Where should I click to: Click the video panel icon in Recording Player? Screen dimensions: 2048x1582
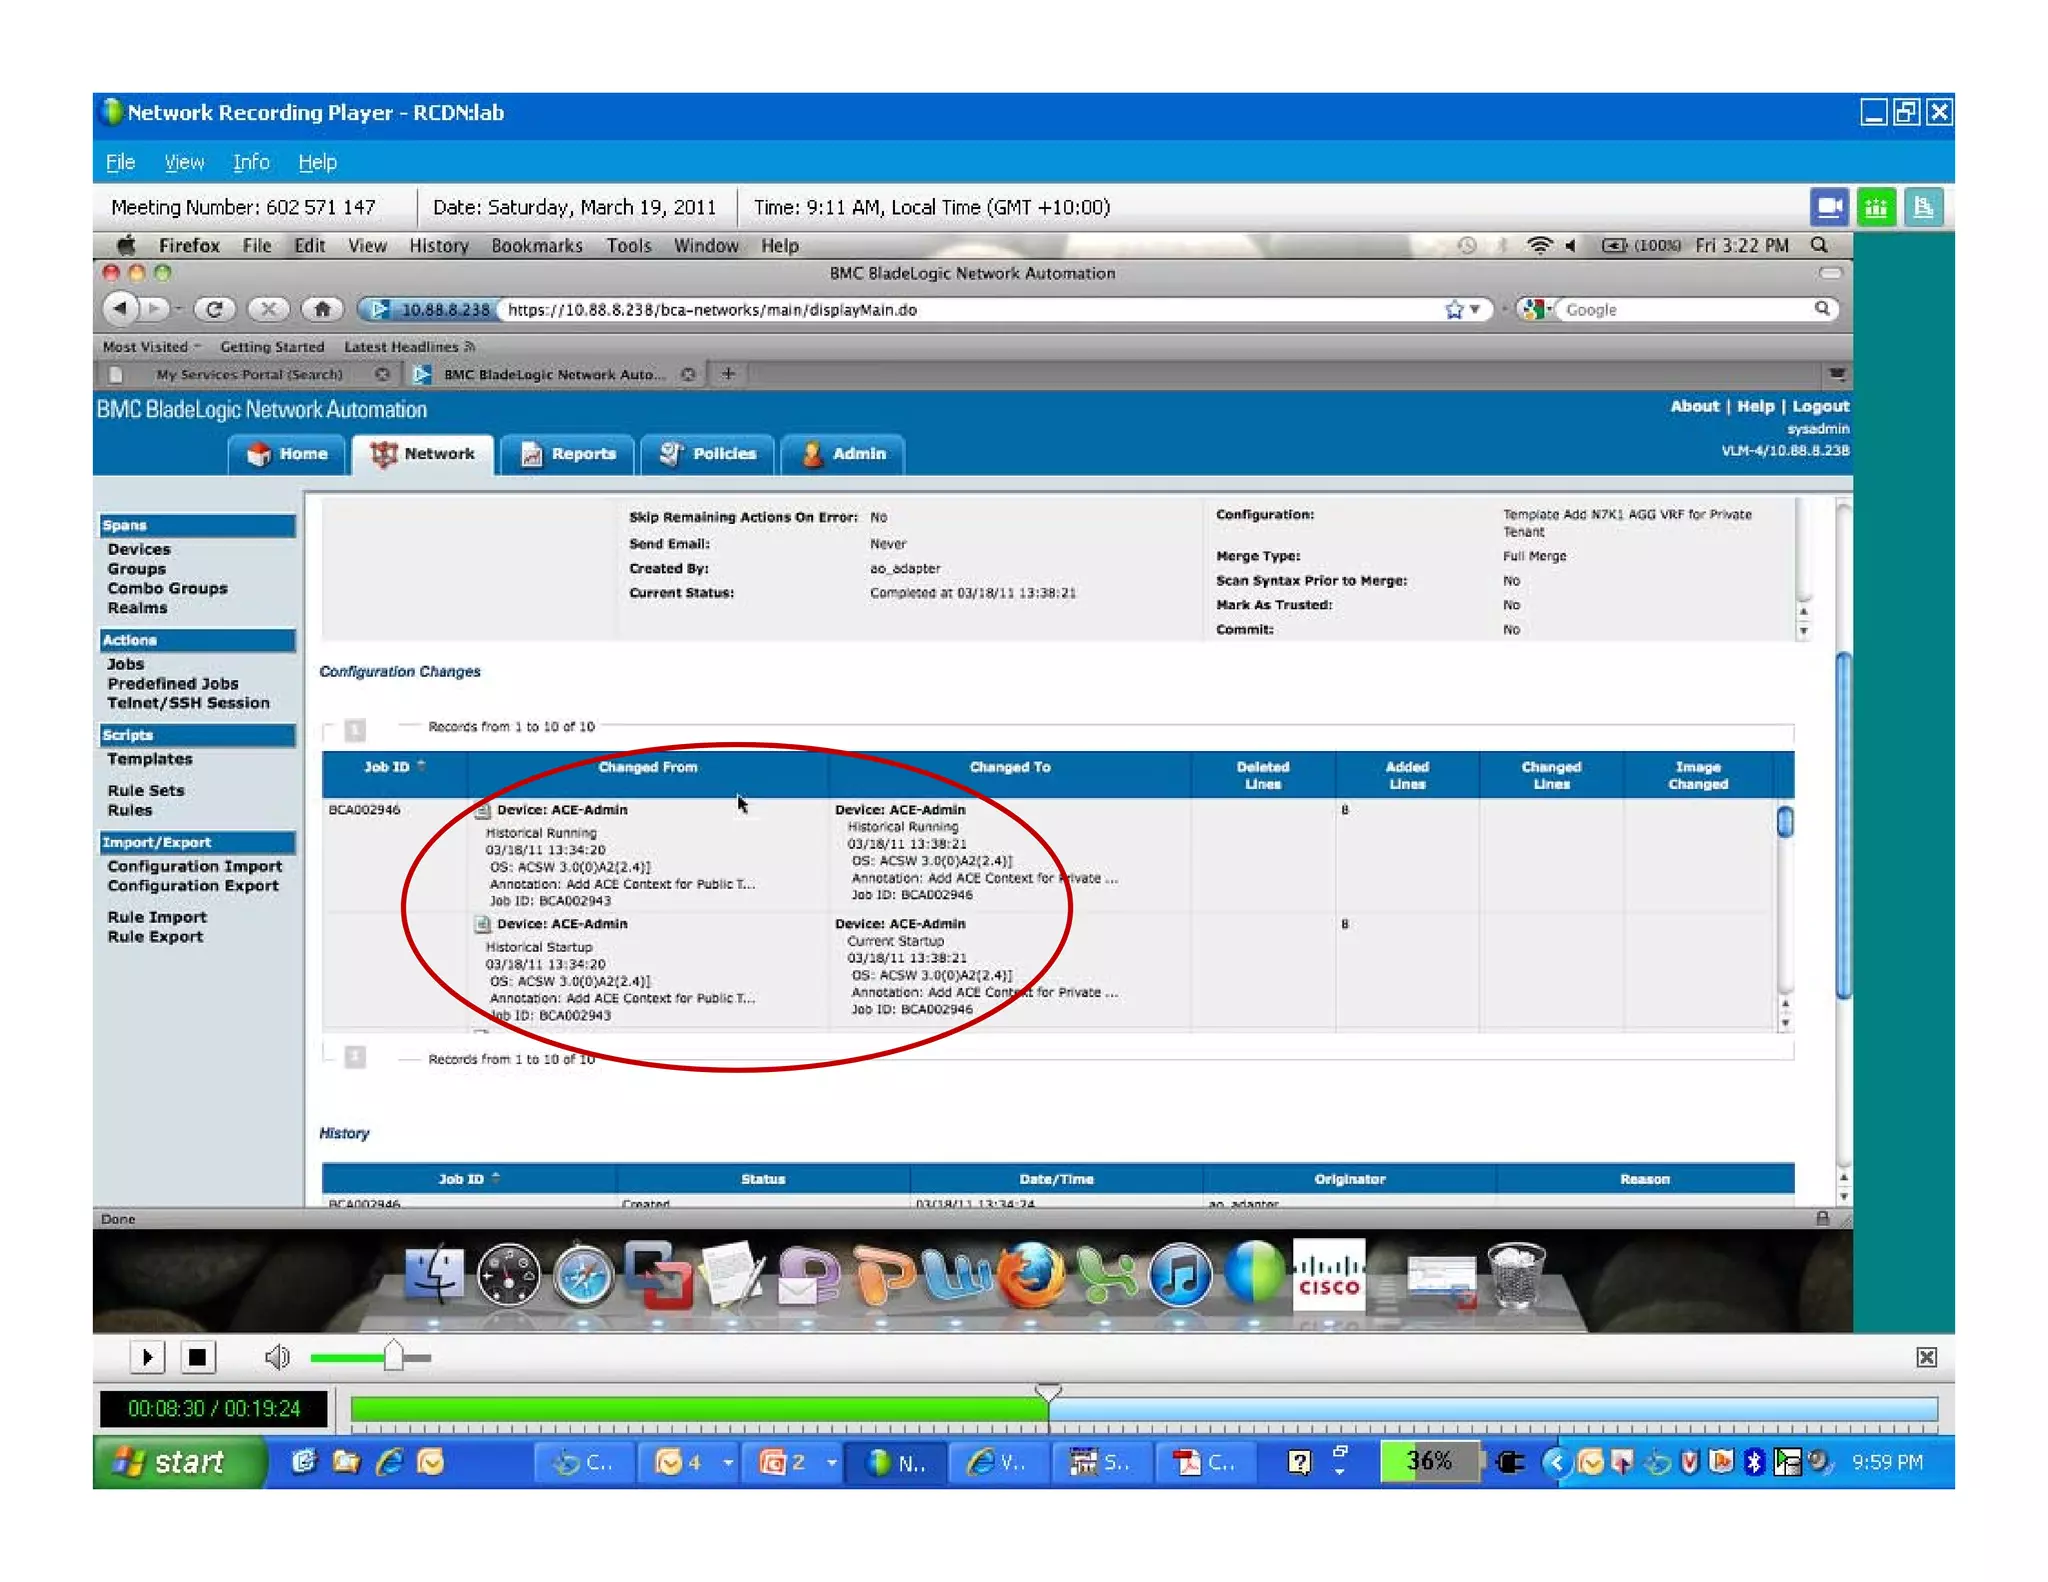click(x=1829, y=207)
